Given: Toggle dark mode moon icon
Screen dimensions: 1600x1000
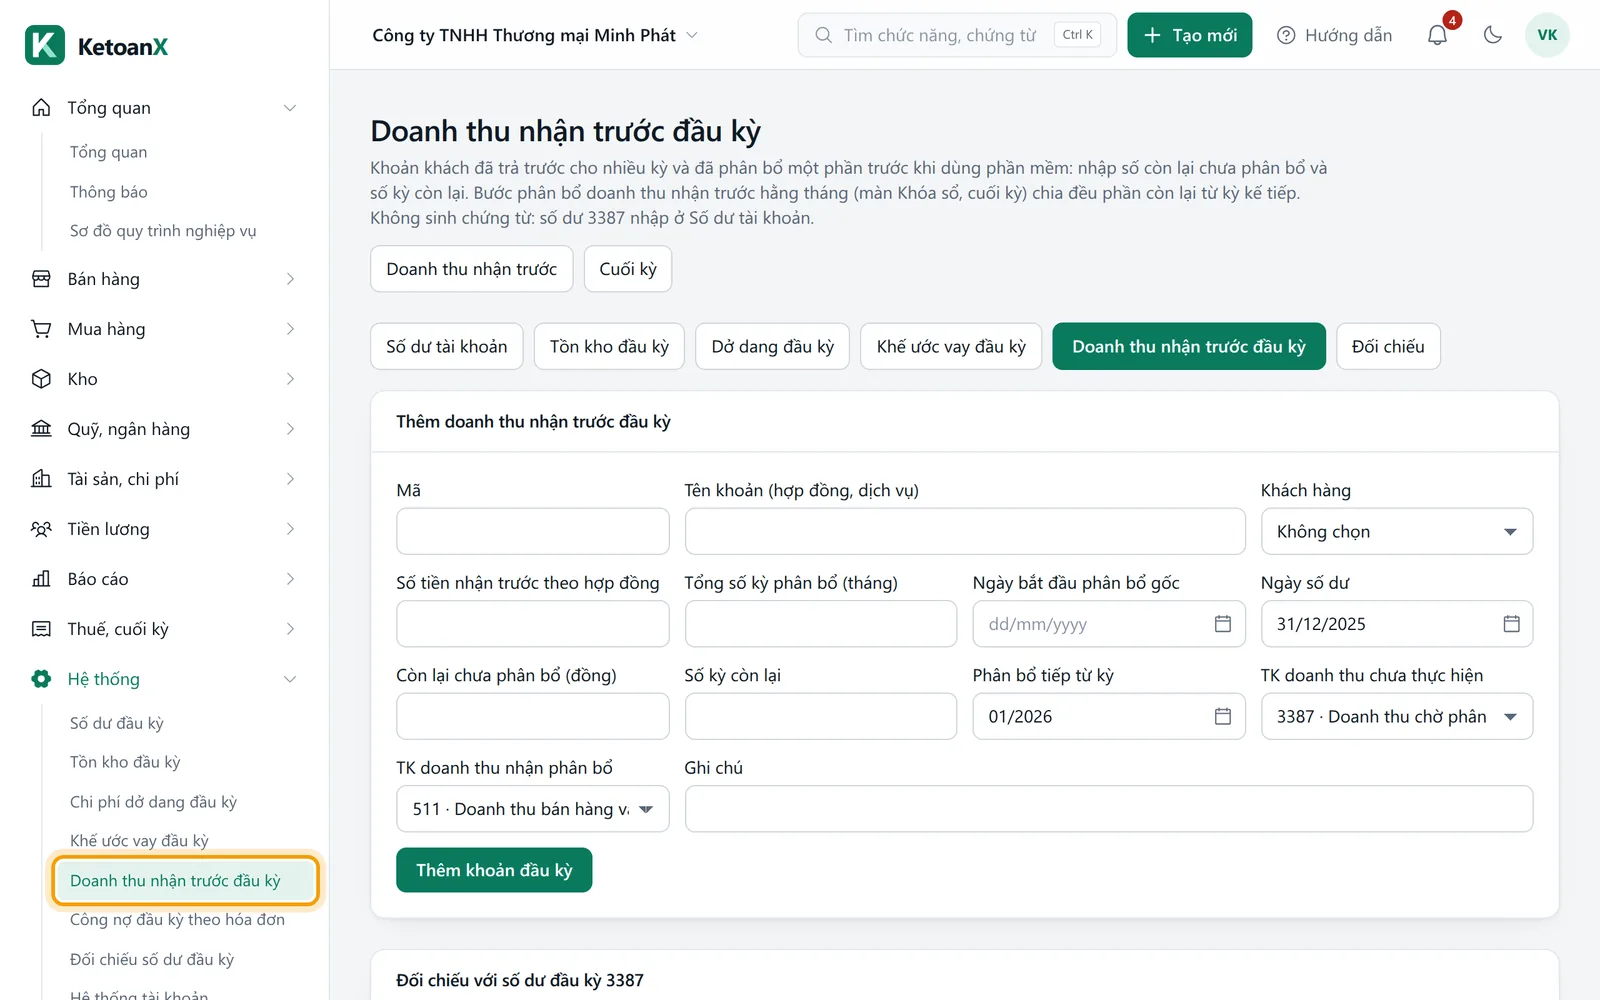Looking at the screenshot, I should click(x=1493, y=35).
